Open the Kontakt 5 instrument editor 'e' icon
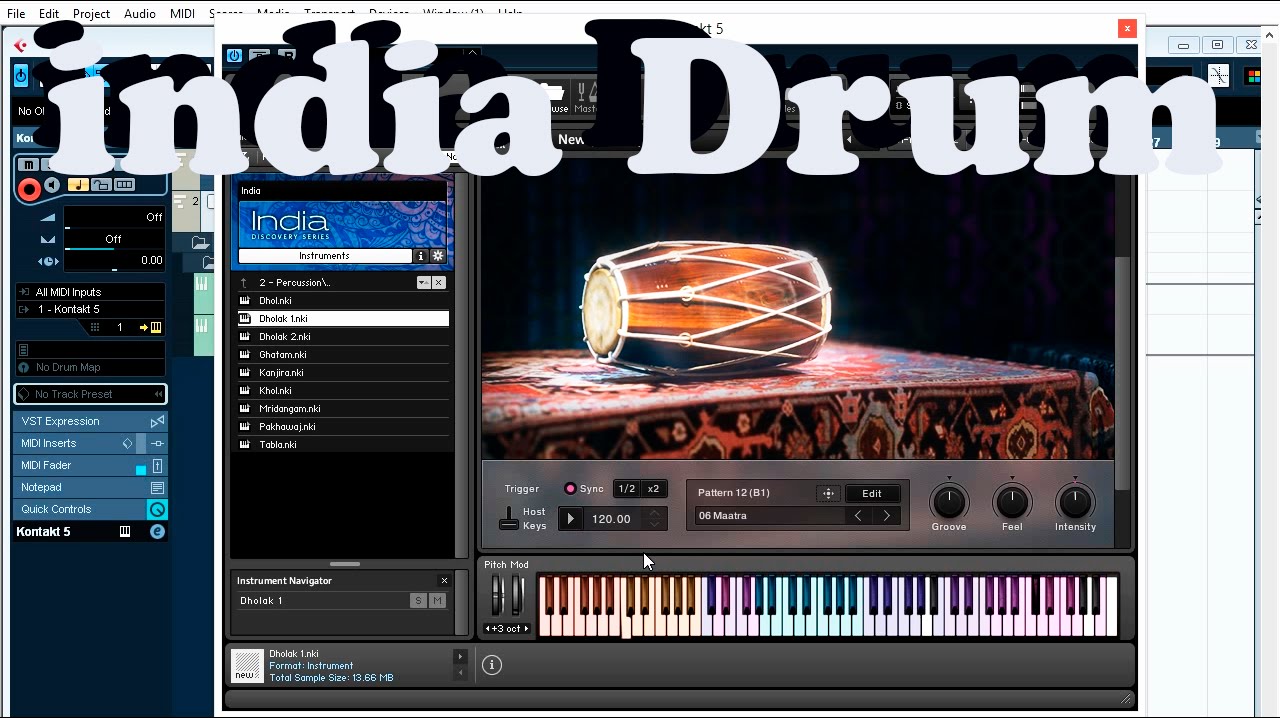 pyautogui.click(x=157, y=532)
